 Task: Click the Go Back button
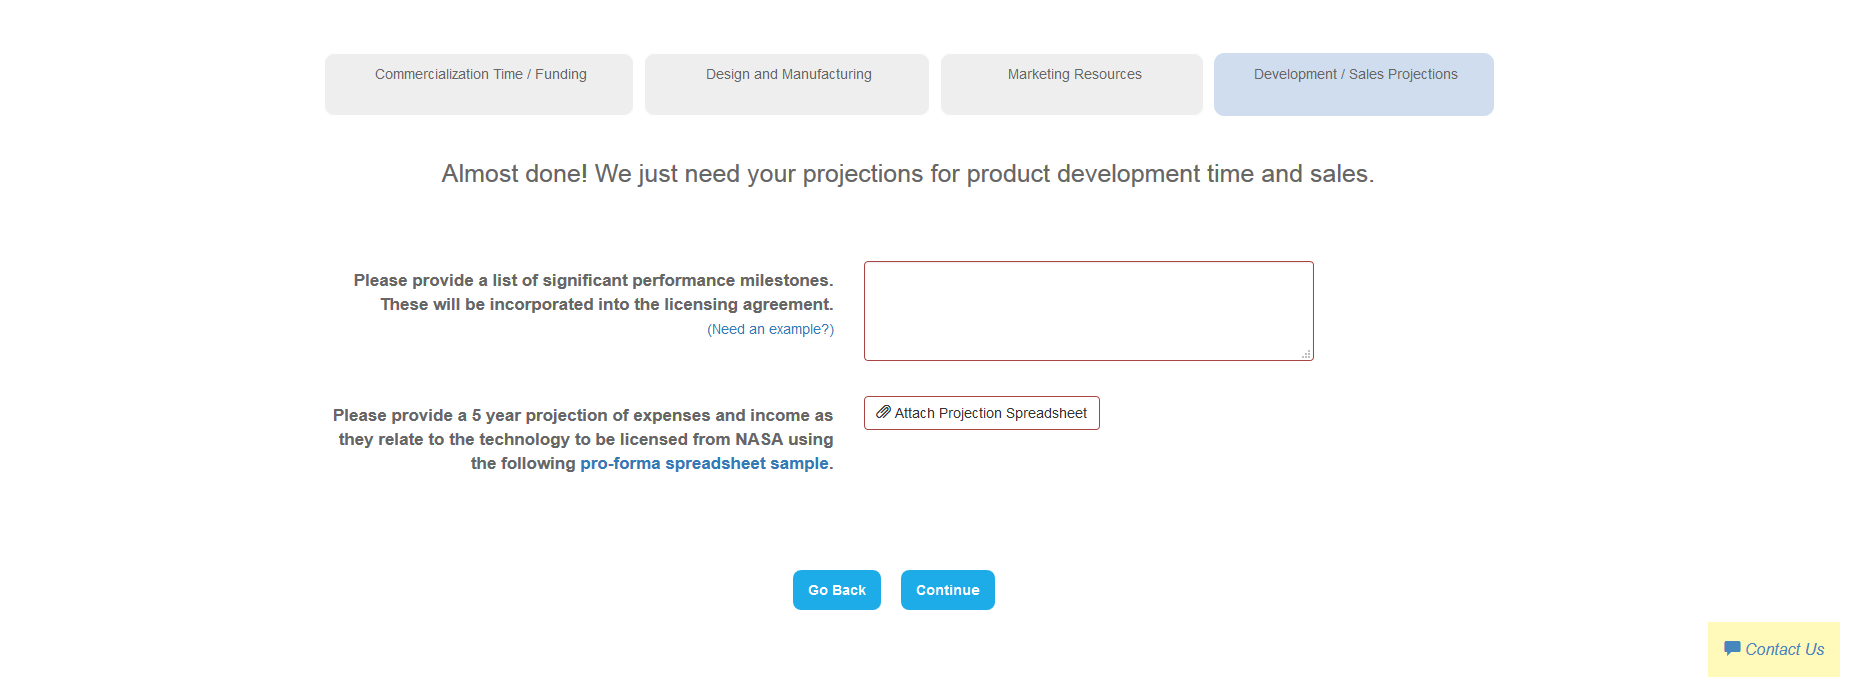click(x=837, y=590)
